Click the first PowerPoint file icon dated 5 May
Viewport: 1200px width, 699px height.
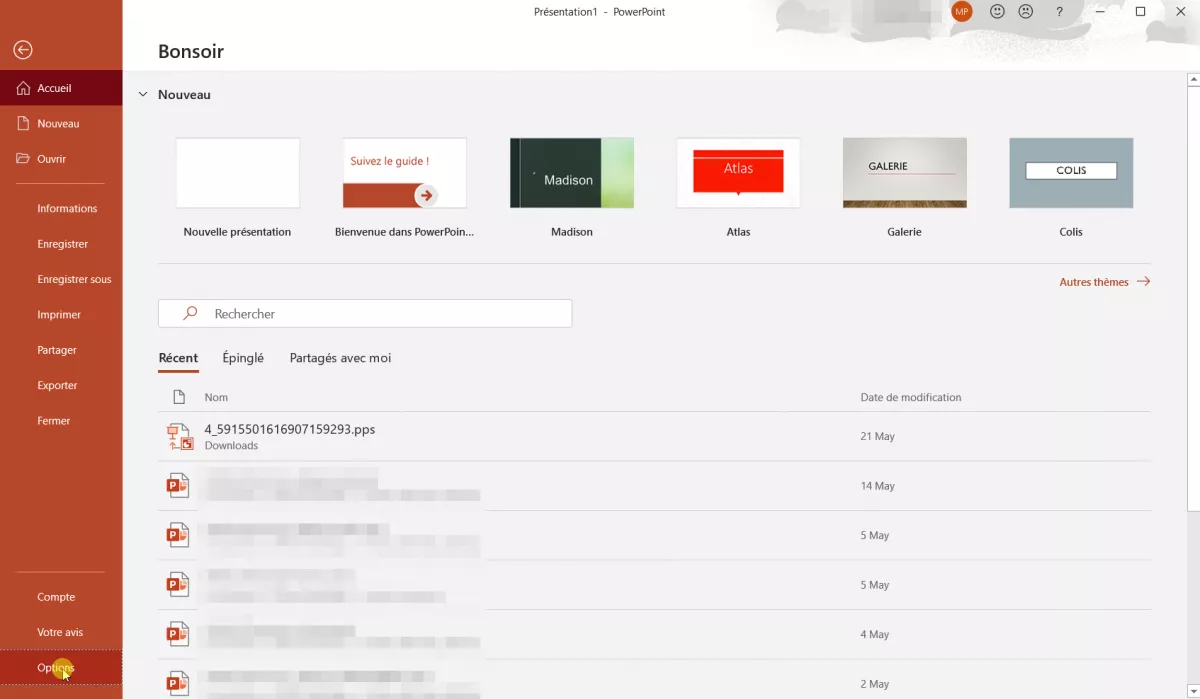pyautogui.click(x=178, y=535)
